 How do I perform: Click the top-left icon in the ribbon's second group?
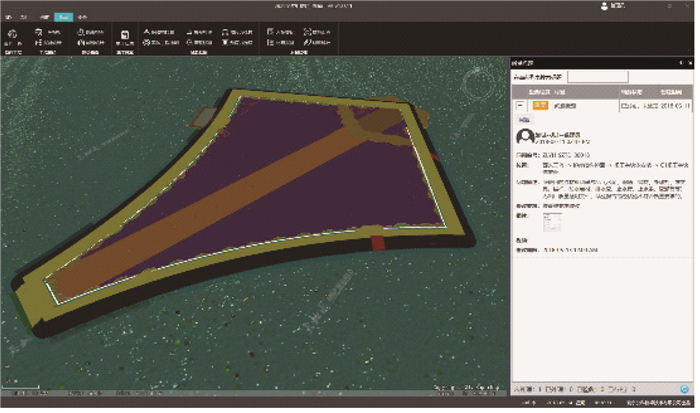pos(38,31)
